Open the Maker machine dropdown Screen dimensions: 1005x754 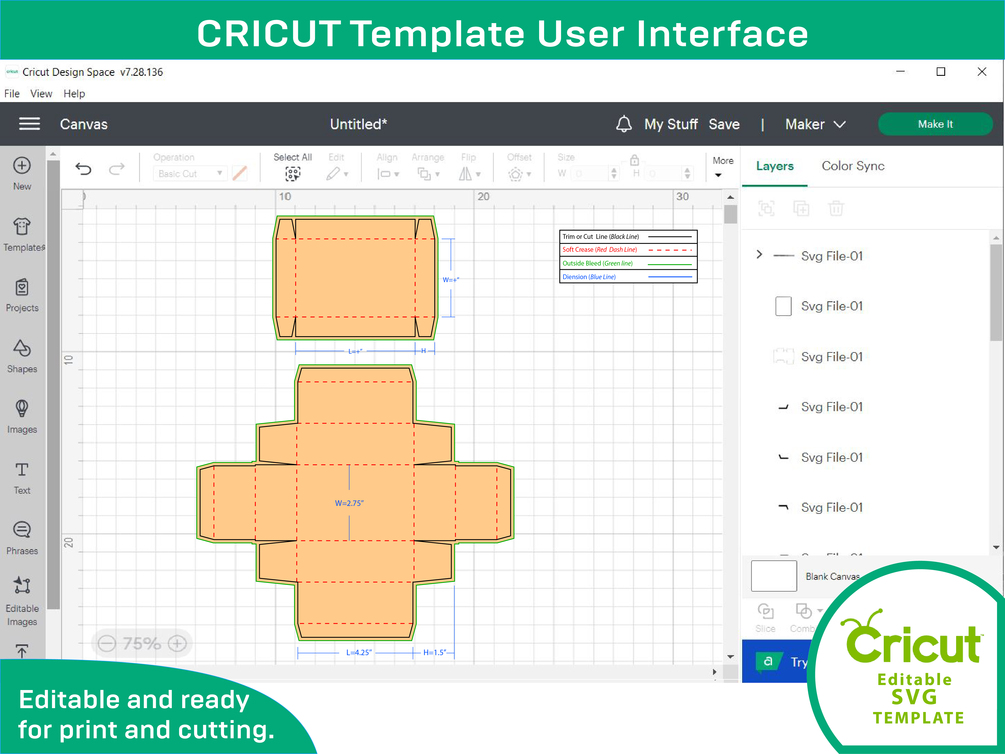(x=815, y=124)
